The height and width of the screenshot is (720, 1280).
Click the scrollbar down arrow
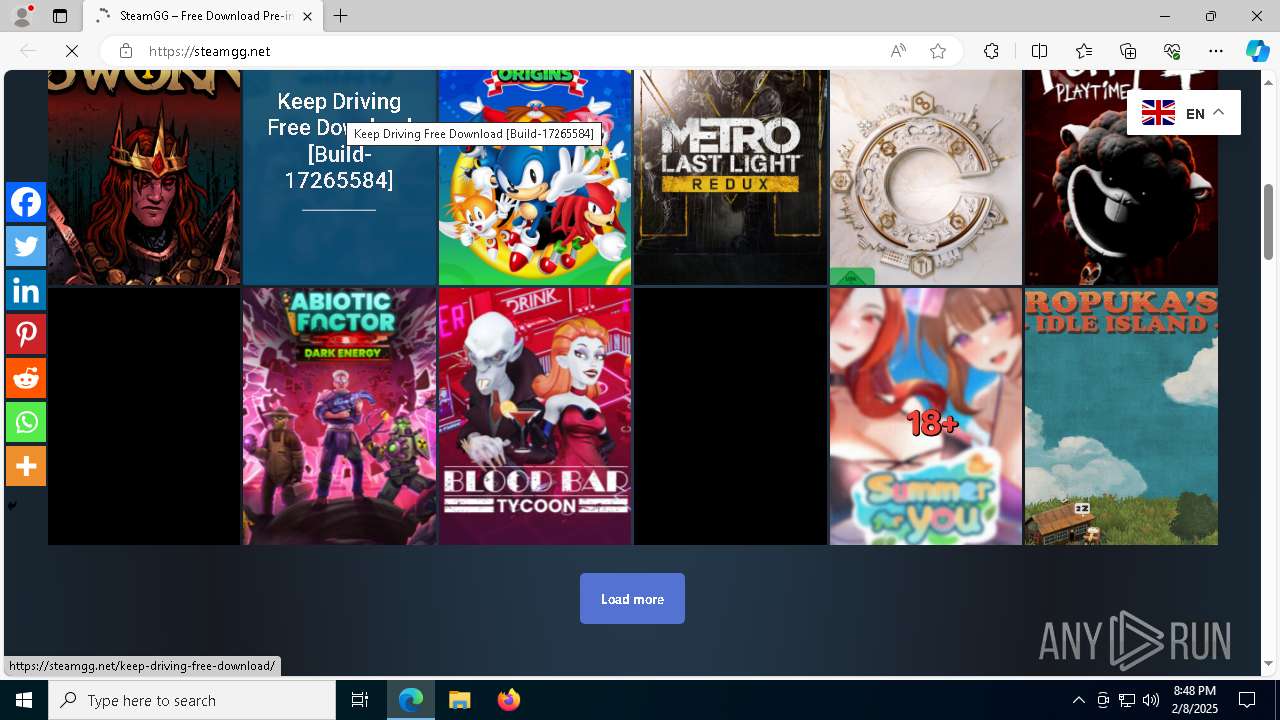pyautogui.click(x=1268, y=664)
